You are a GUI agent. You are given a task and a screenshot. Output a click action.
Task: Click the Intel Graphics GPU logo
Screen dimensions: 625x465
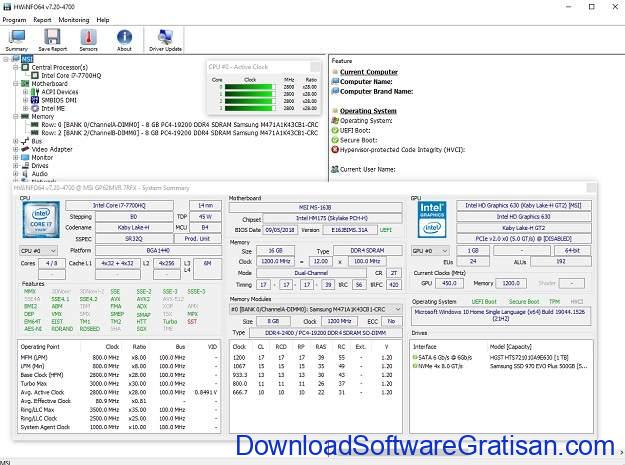(432, 220)
